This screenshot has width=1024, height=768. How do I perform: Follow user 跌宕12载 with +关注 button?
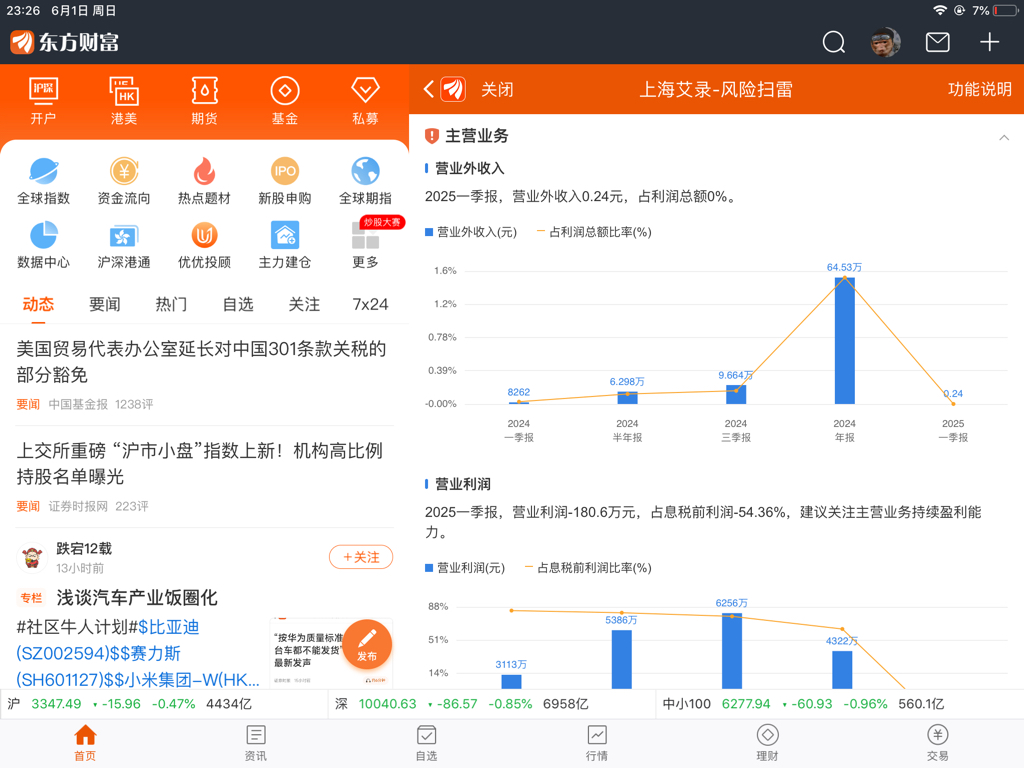coord(361,557)
